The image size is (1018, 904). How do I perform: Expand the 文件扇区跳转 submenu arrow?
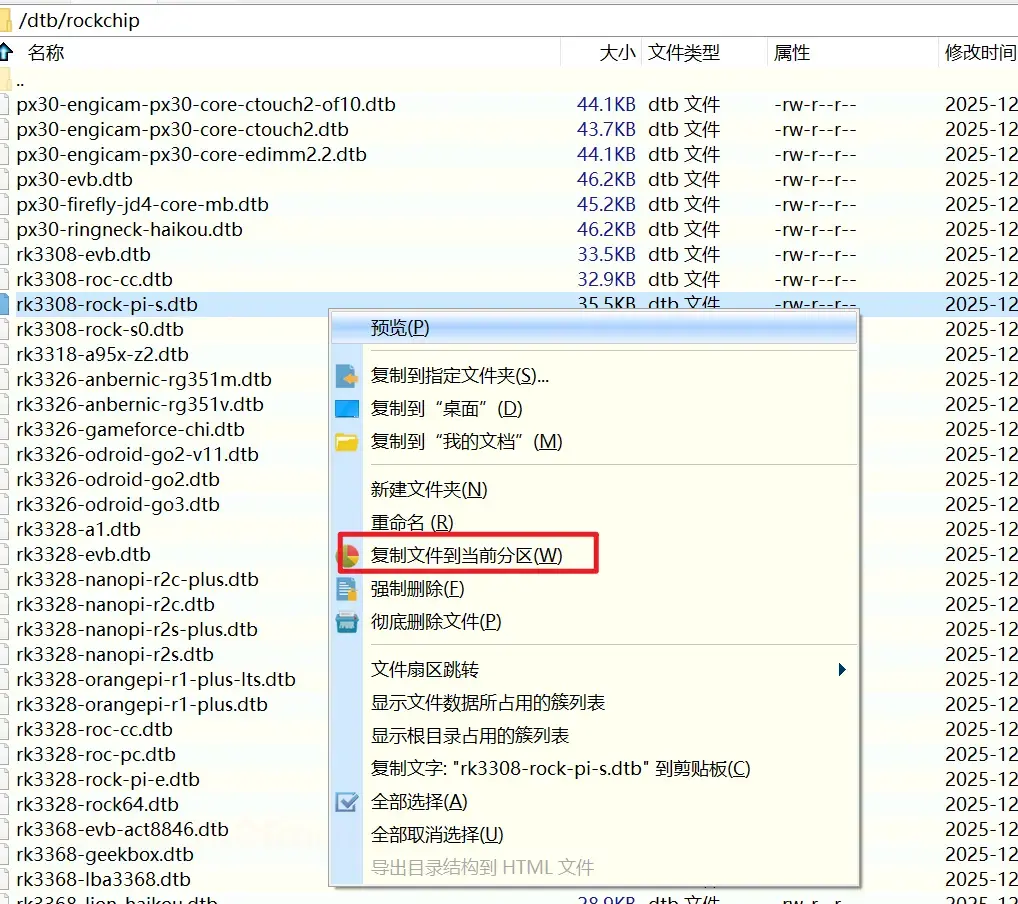[842, 670]
